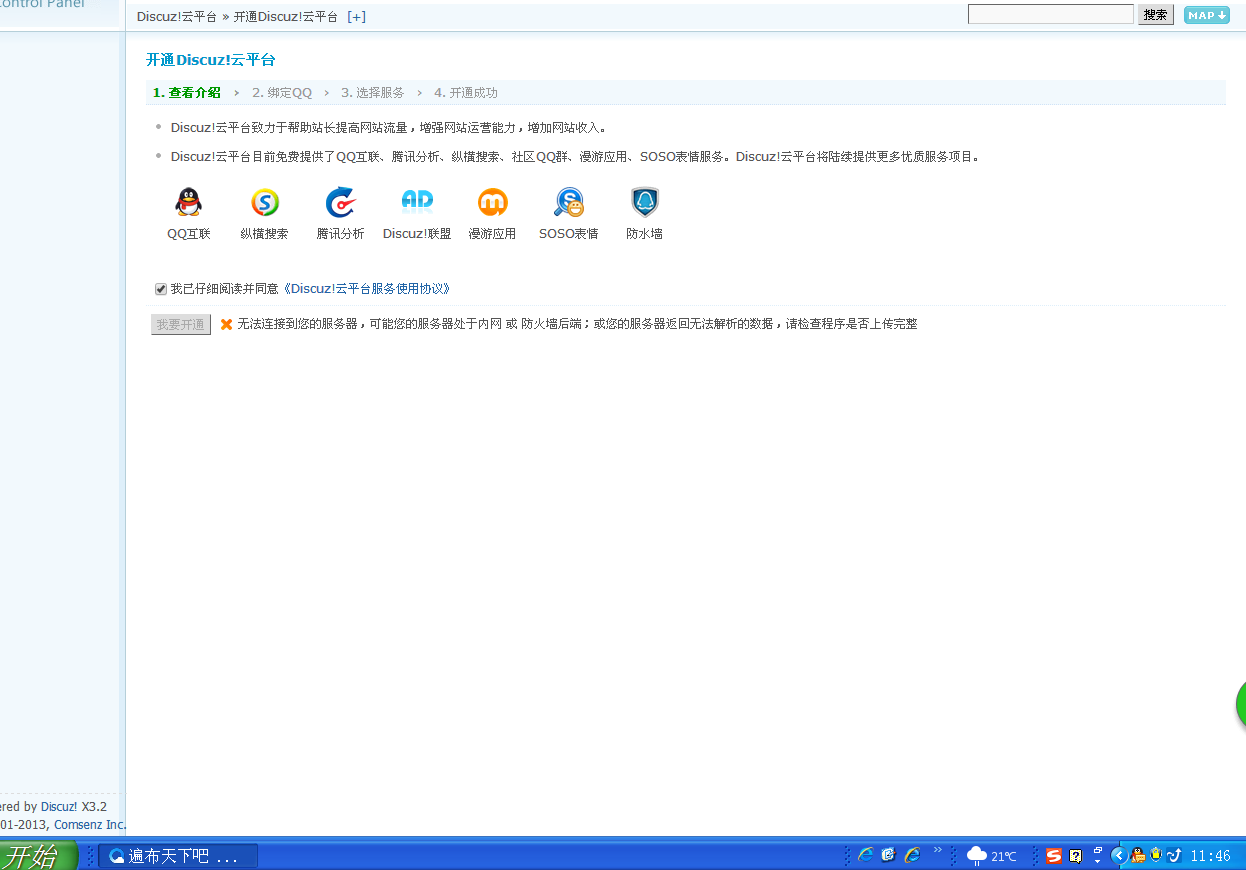This screenshot has height=870, width=1246.
Task: Uncheck the agree-to-protocol checkbox
Action: [161, 289]
